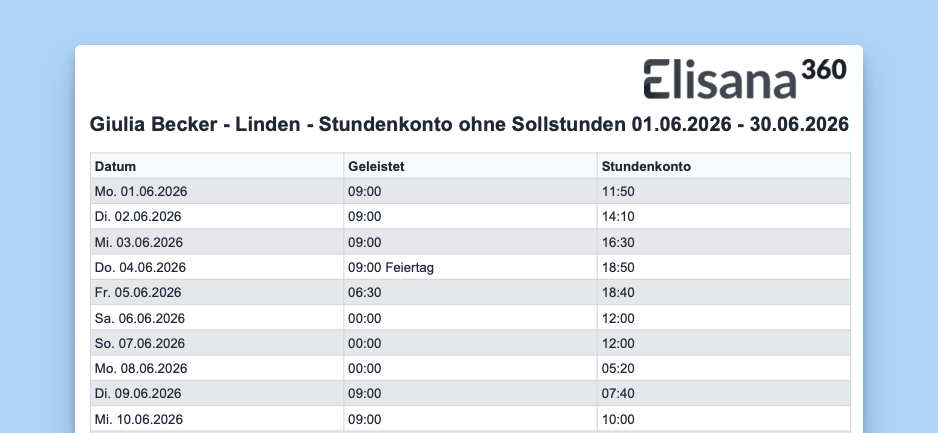Click Stundenkonto value 07:40
The height and width of the screenshot is (433, 938).
(x=723, y=394)
